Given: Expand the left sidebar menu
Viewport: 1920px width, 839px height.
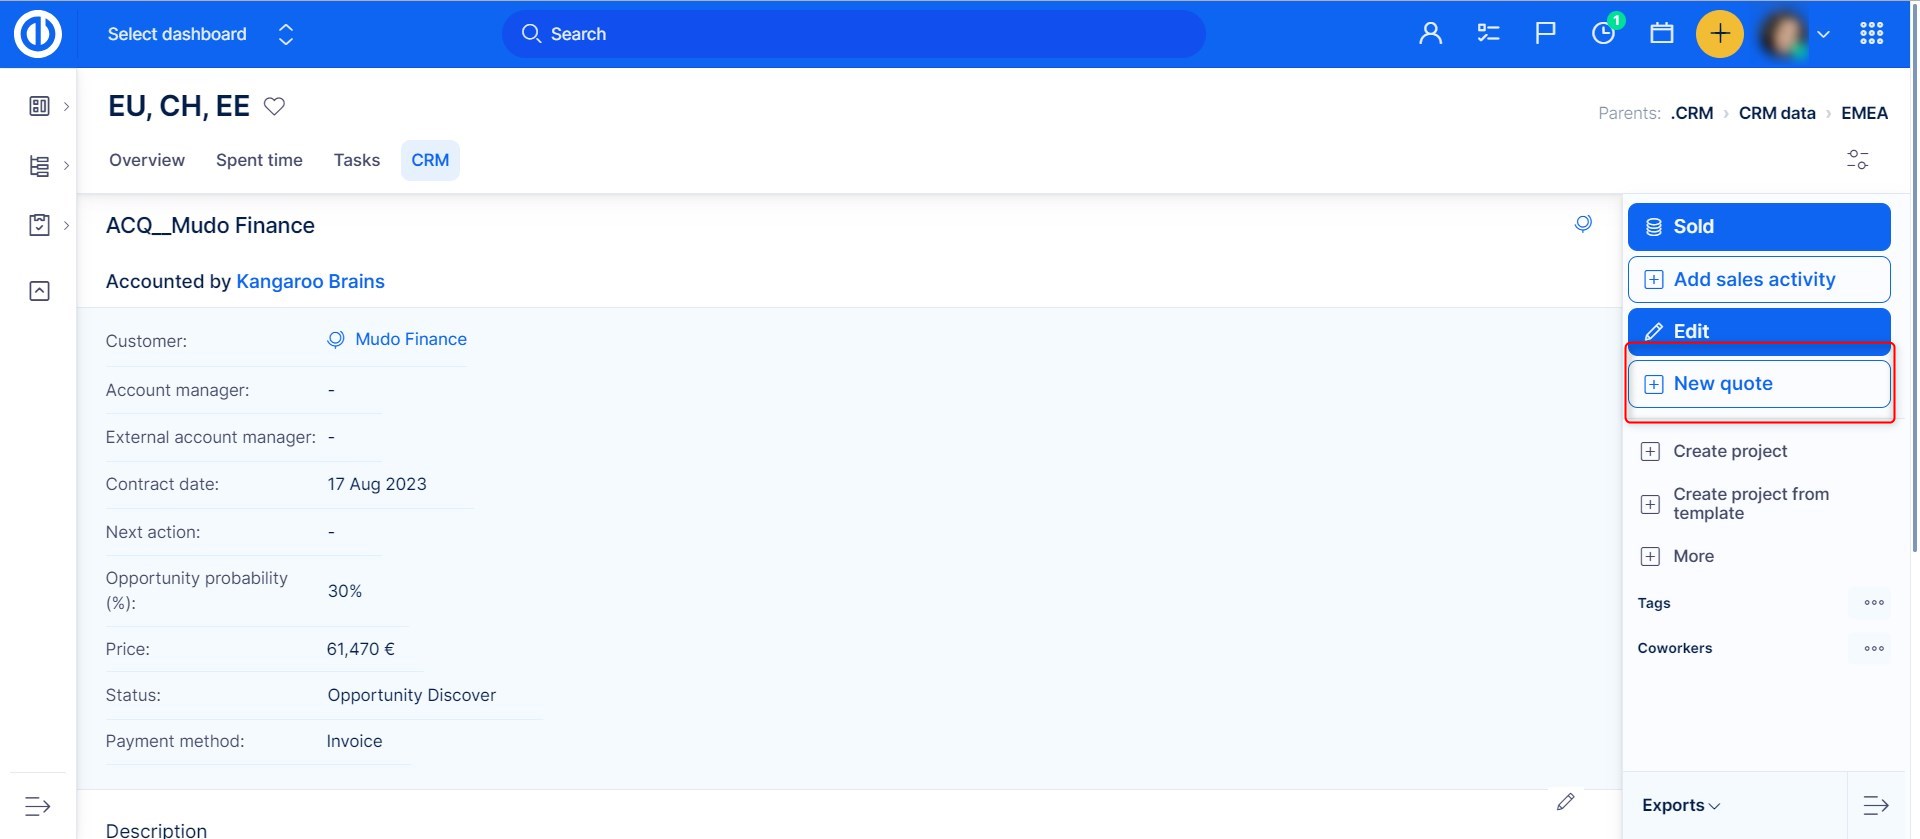Looking at the screenshot, I should [x=38, y=806].
